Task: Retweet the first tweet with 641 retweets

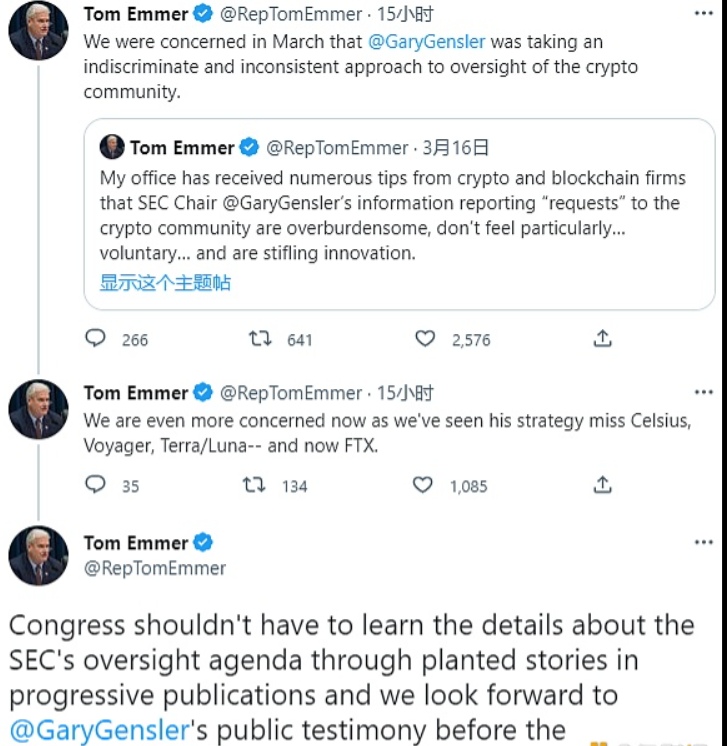Action: 260,339
